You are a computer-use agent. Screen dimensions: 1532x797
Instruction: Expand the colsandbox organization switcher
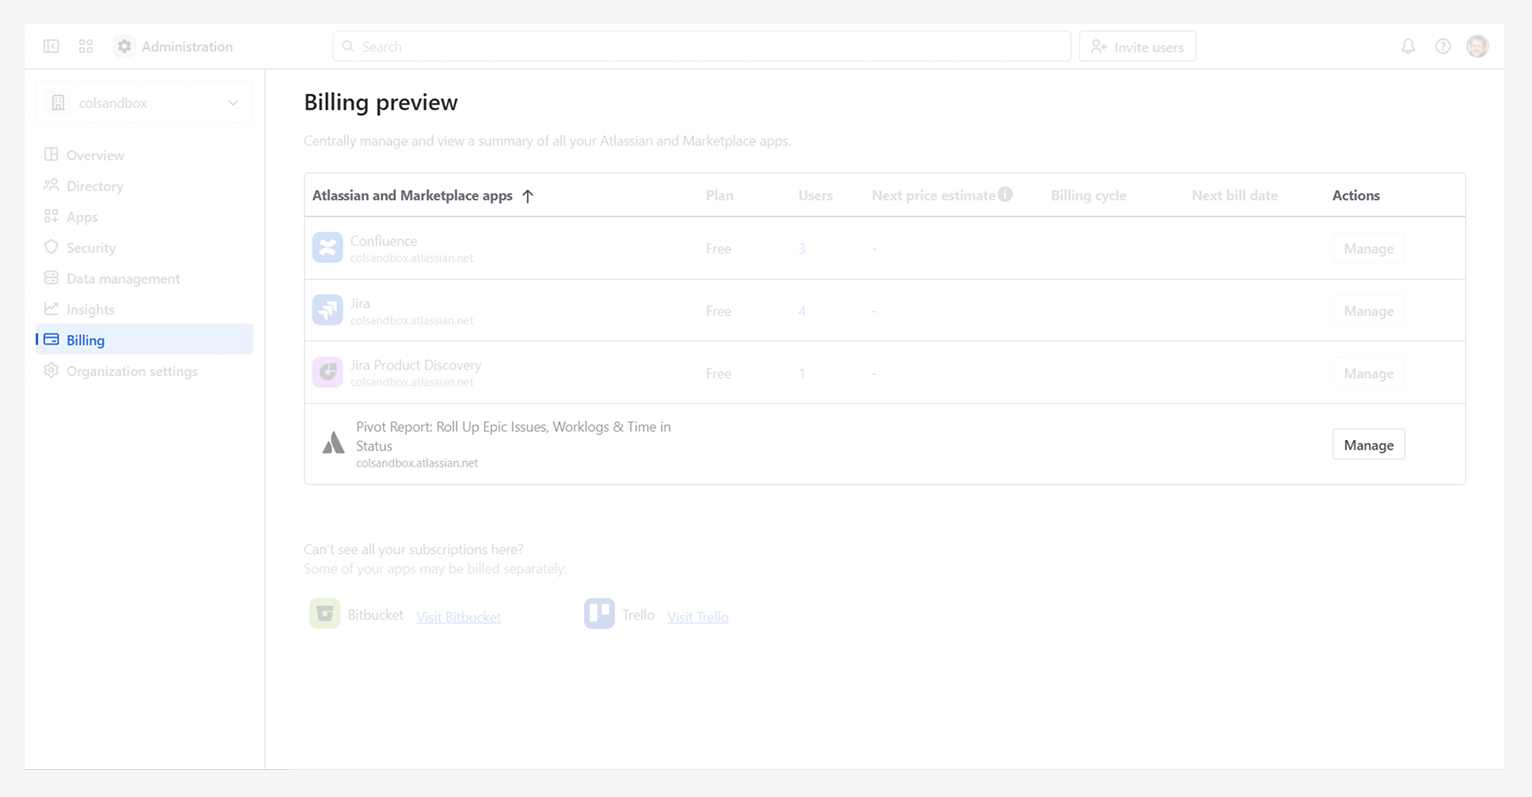[x=145, y=103]
